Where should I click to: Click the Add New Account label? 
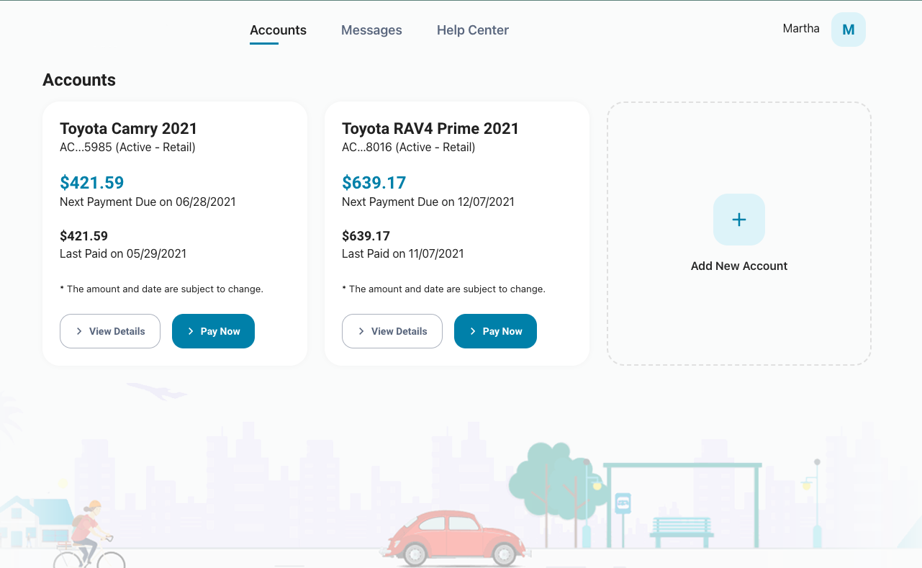point(738,266)
